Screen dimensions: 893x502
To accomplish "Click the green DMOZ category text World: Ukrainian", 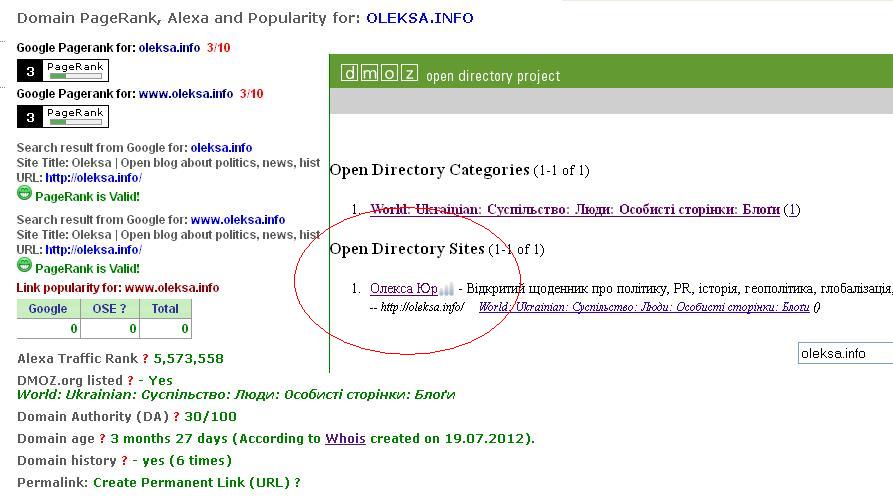I will 236,395.
